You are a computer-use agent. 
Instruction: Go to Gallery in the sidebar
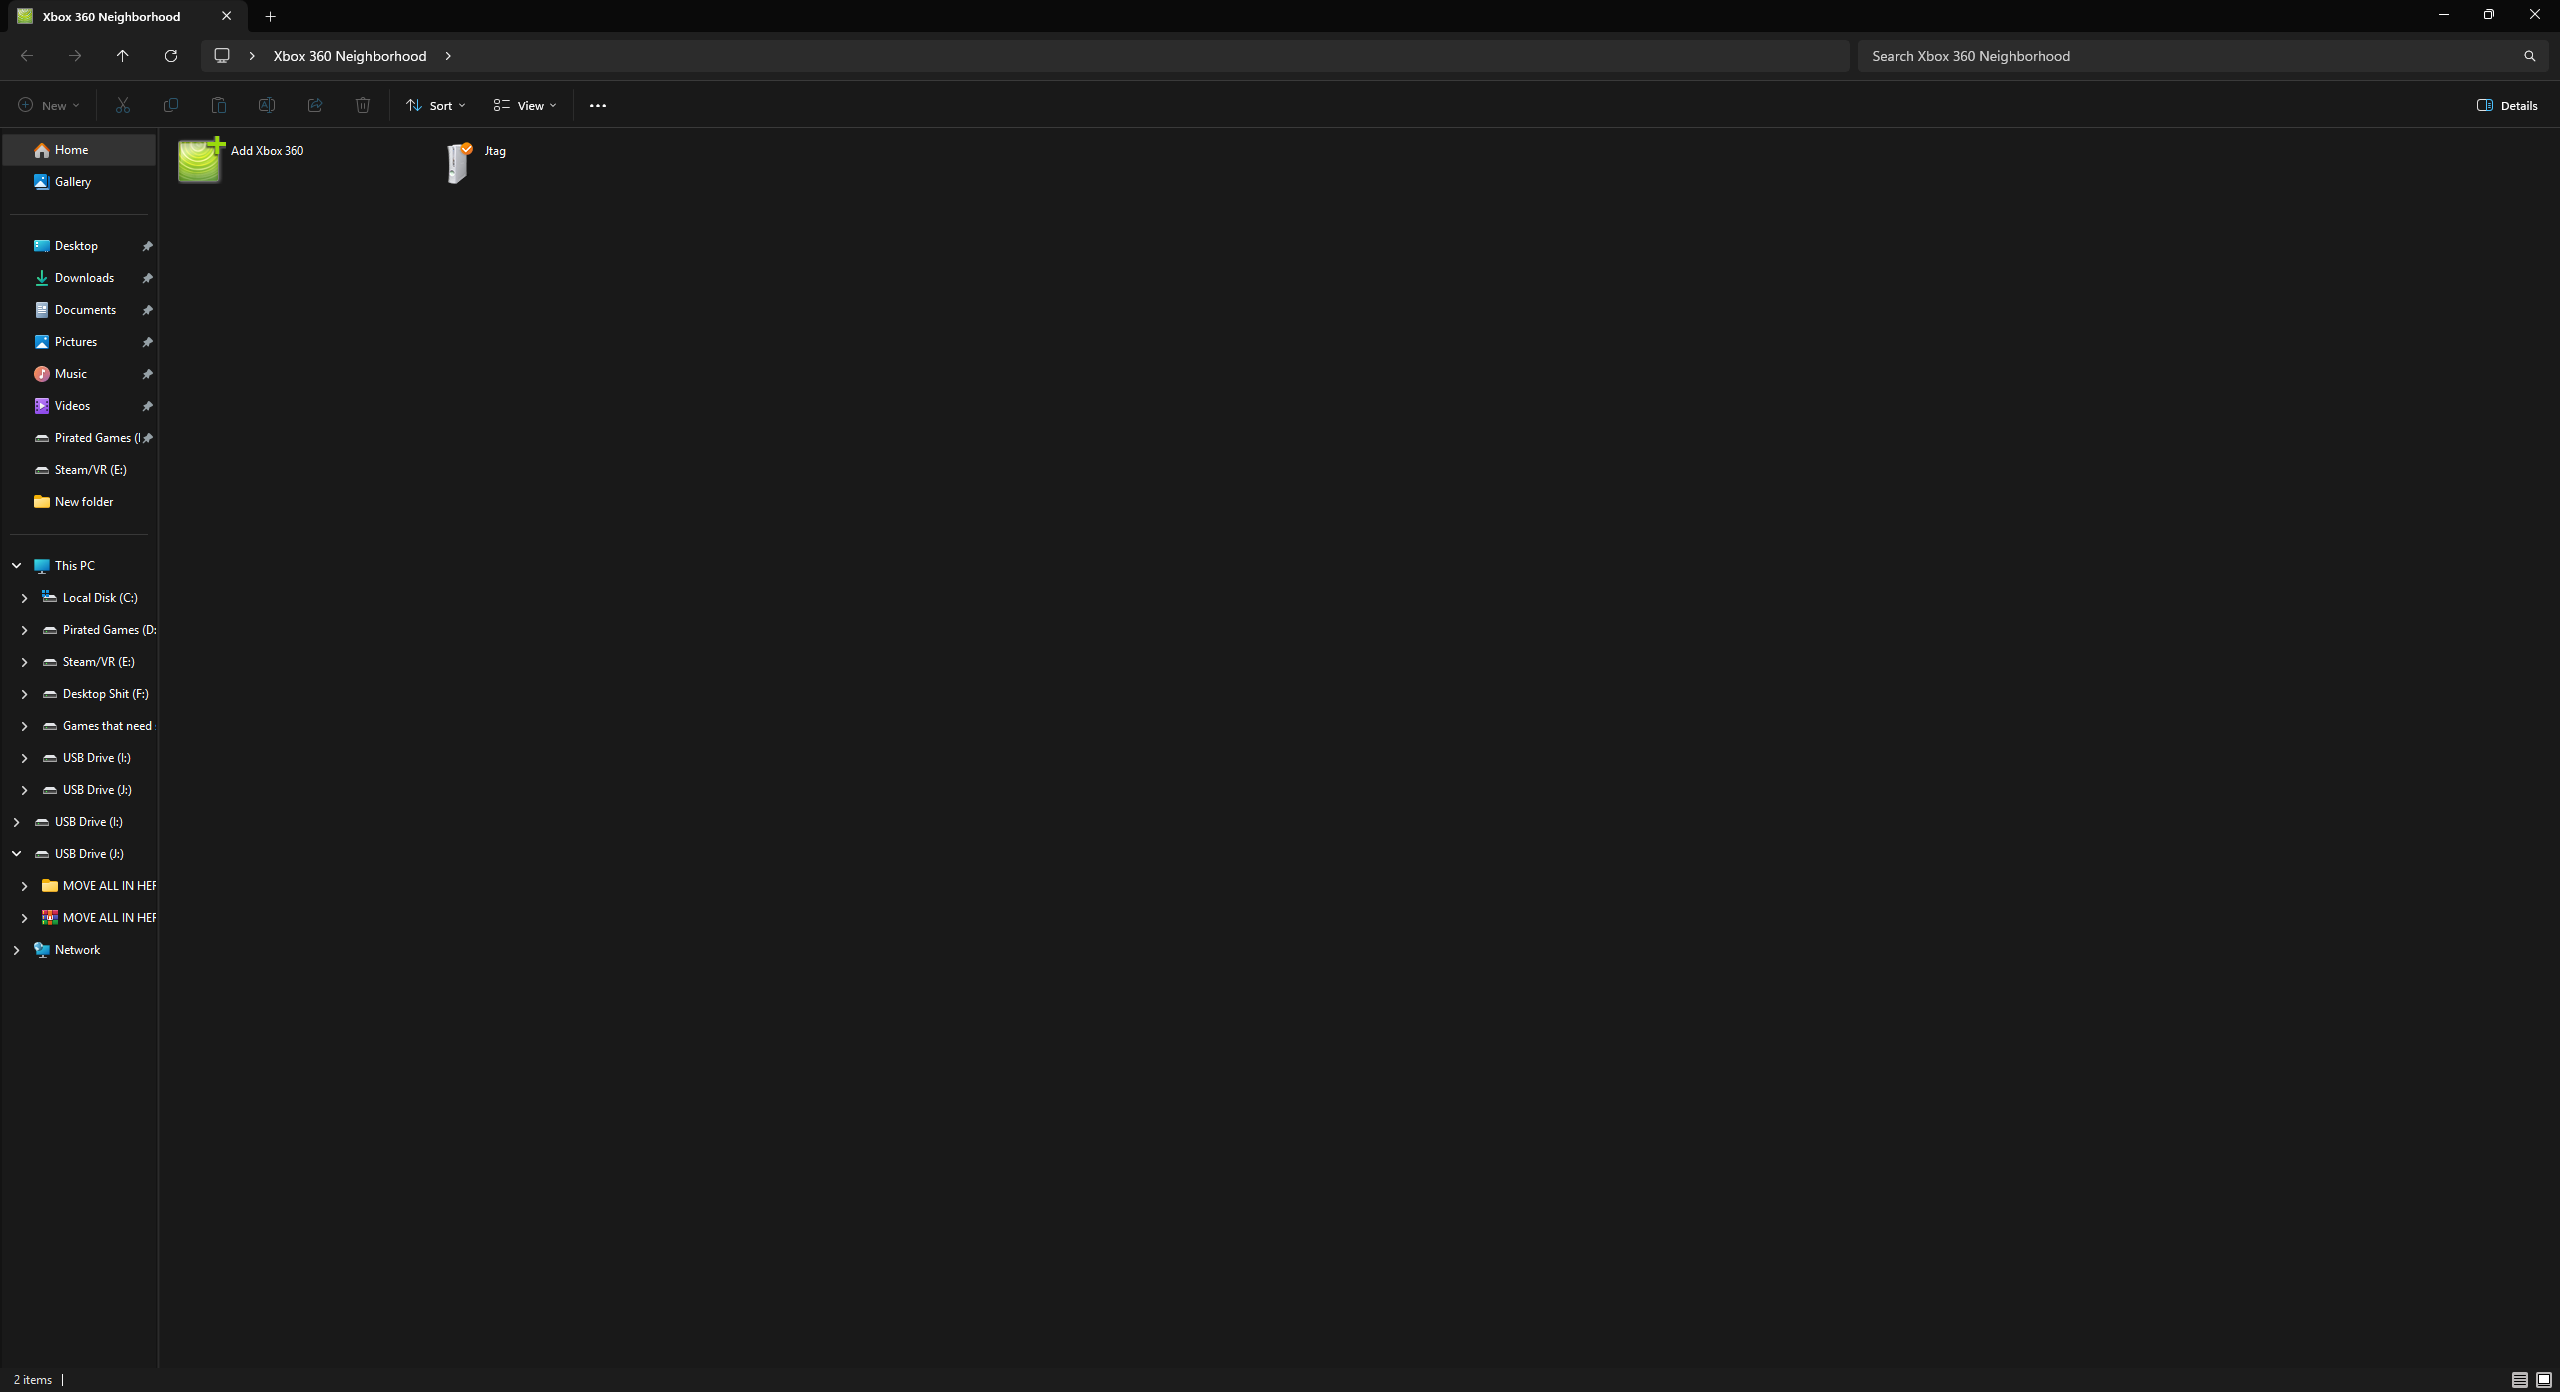[x=72, y=182]
